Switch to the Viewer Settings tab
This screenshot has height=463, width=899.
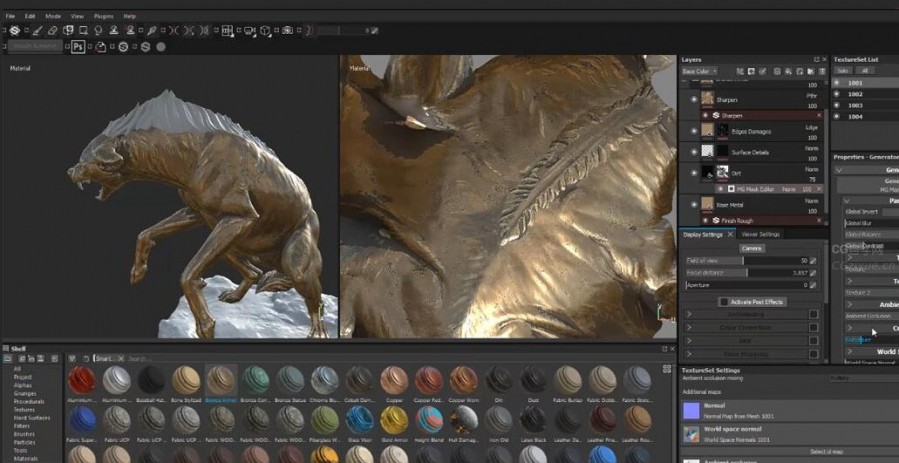click(760, 234)
